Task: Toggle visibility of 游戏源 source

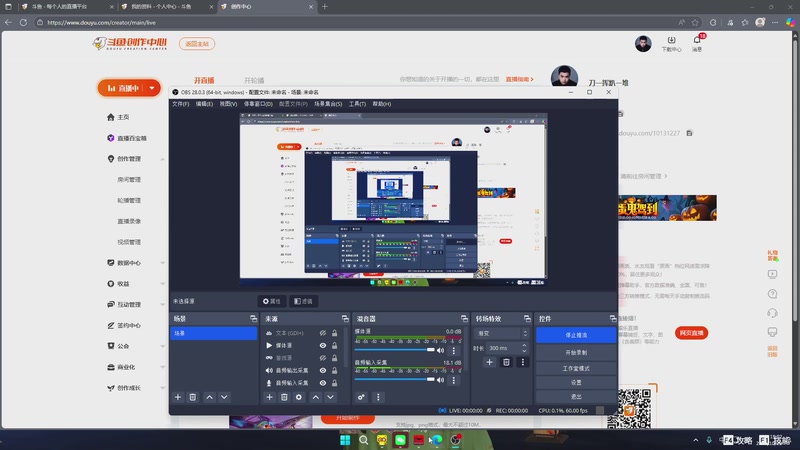Action: point(323,358)
